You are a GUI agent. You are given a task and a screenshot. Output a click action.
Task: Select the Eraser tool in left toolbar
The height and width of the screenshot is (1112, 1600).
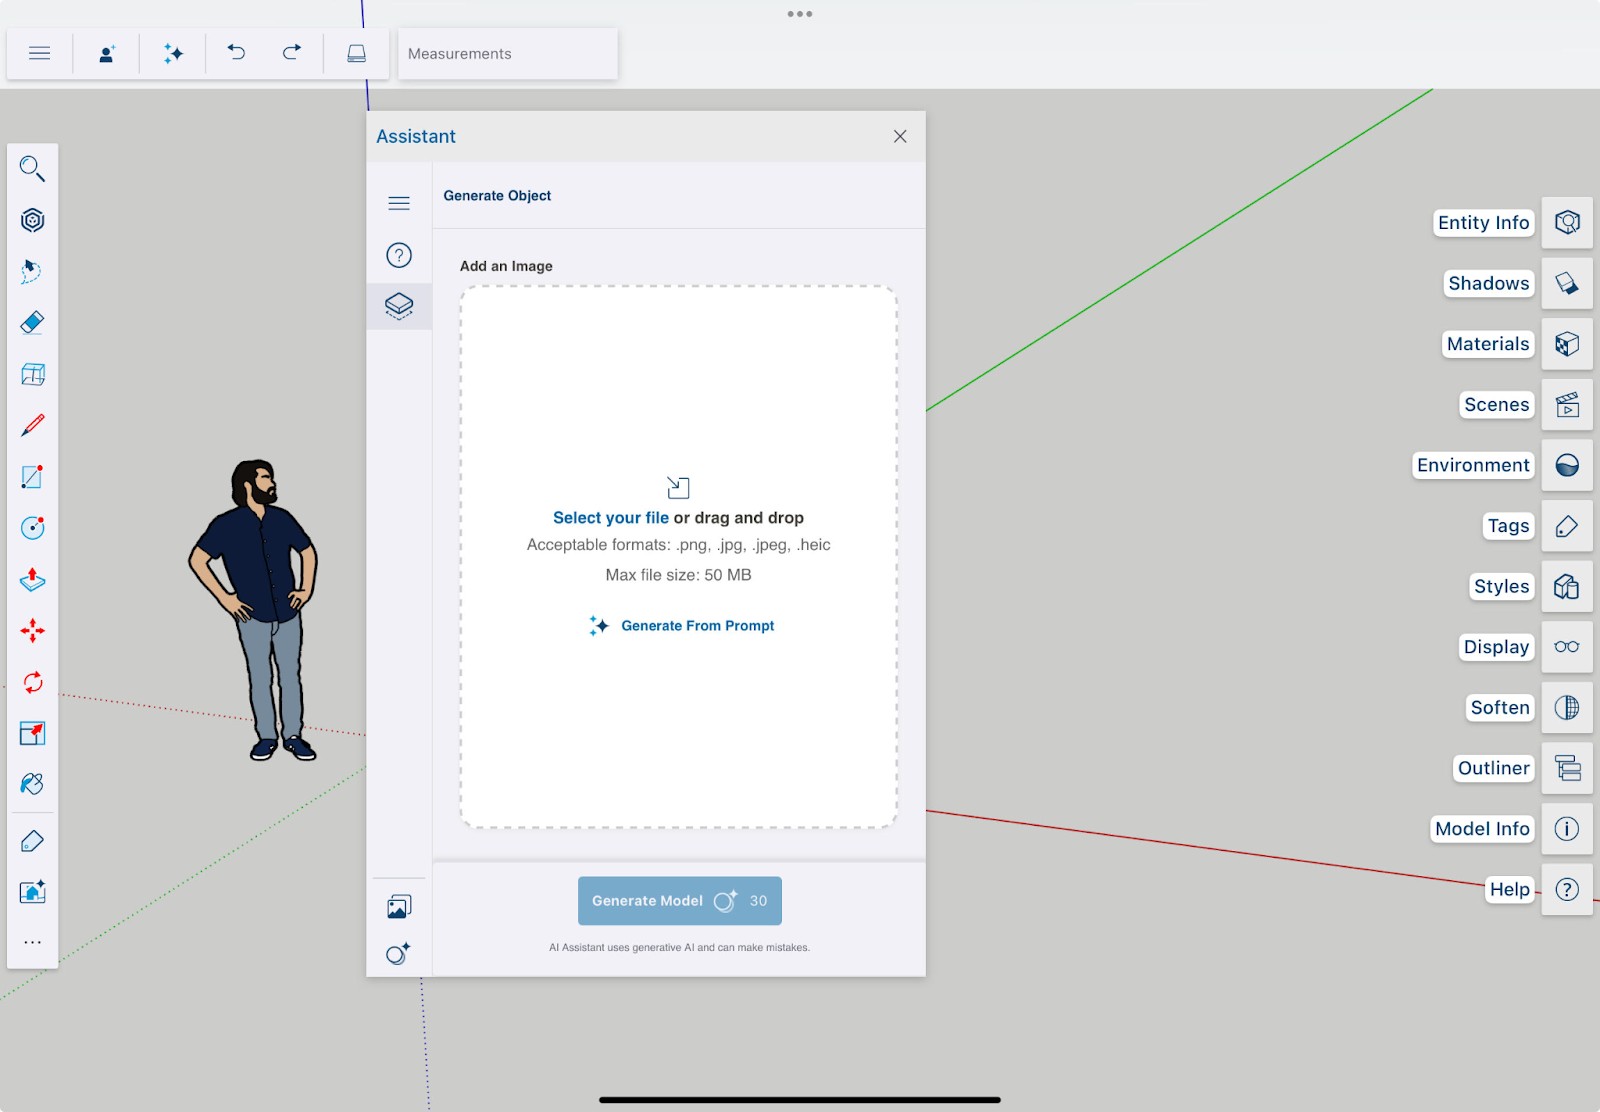click(32, 323)
